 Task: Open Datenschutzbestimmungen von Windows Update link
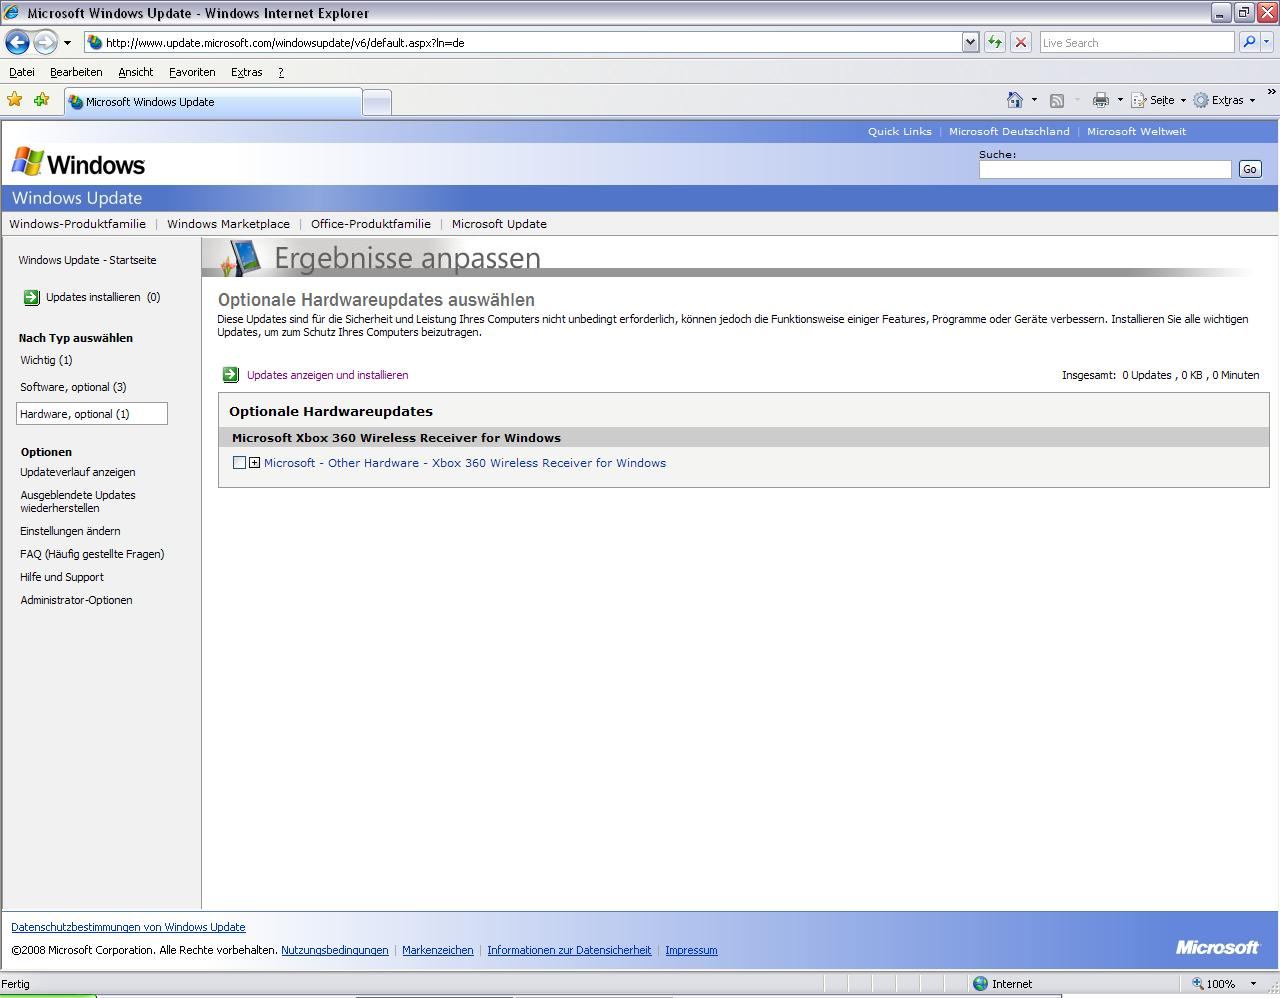pyautogui.click(x=128, y=927)
